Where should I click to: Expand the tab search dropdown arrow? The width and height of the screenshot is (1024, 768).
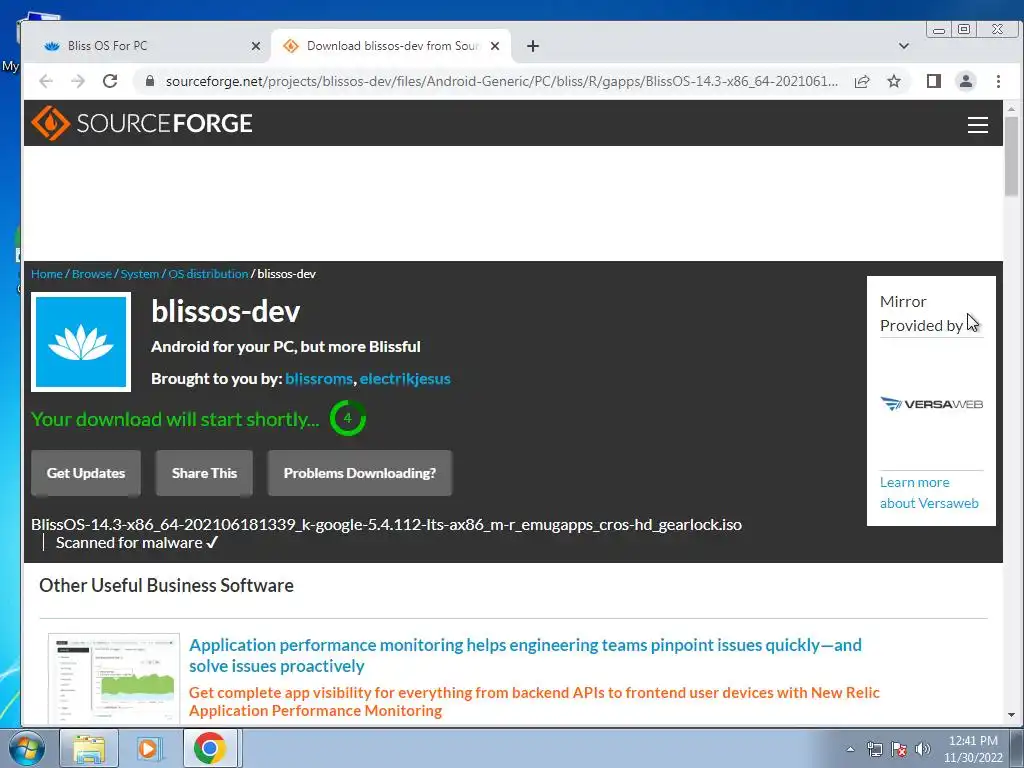coord(904,46)
